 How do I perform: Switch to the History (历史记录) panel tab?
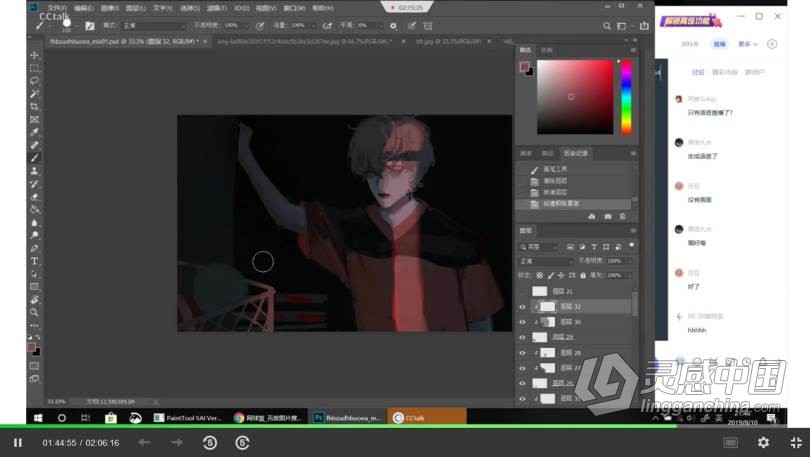coord(575,153)
